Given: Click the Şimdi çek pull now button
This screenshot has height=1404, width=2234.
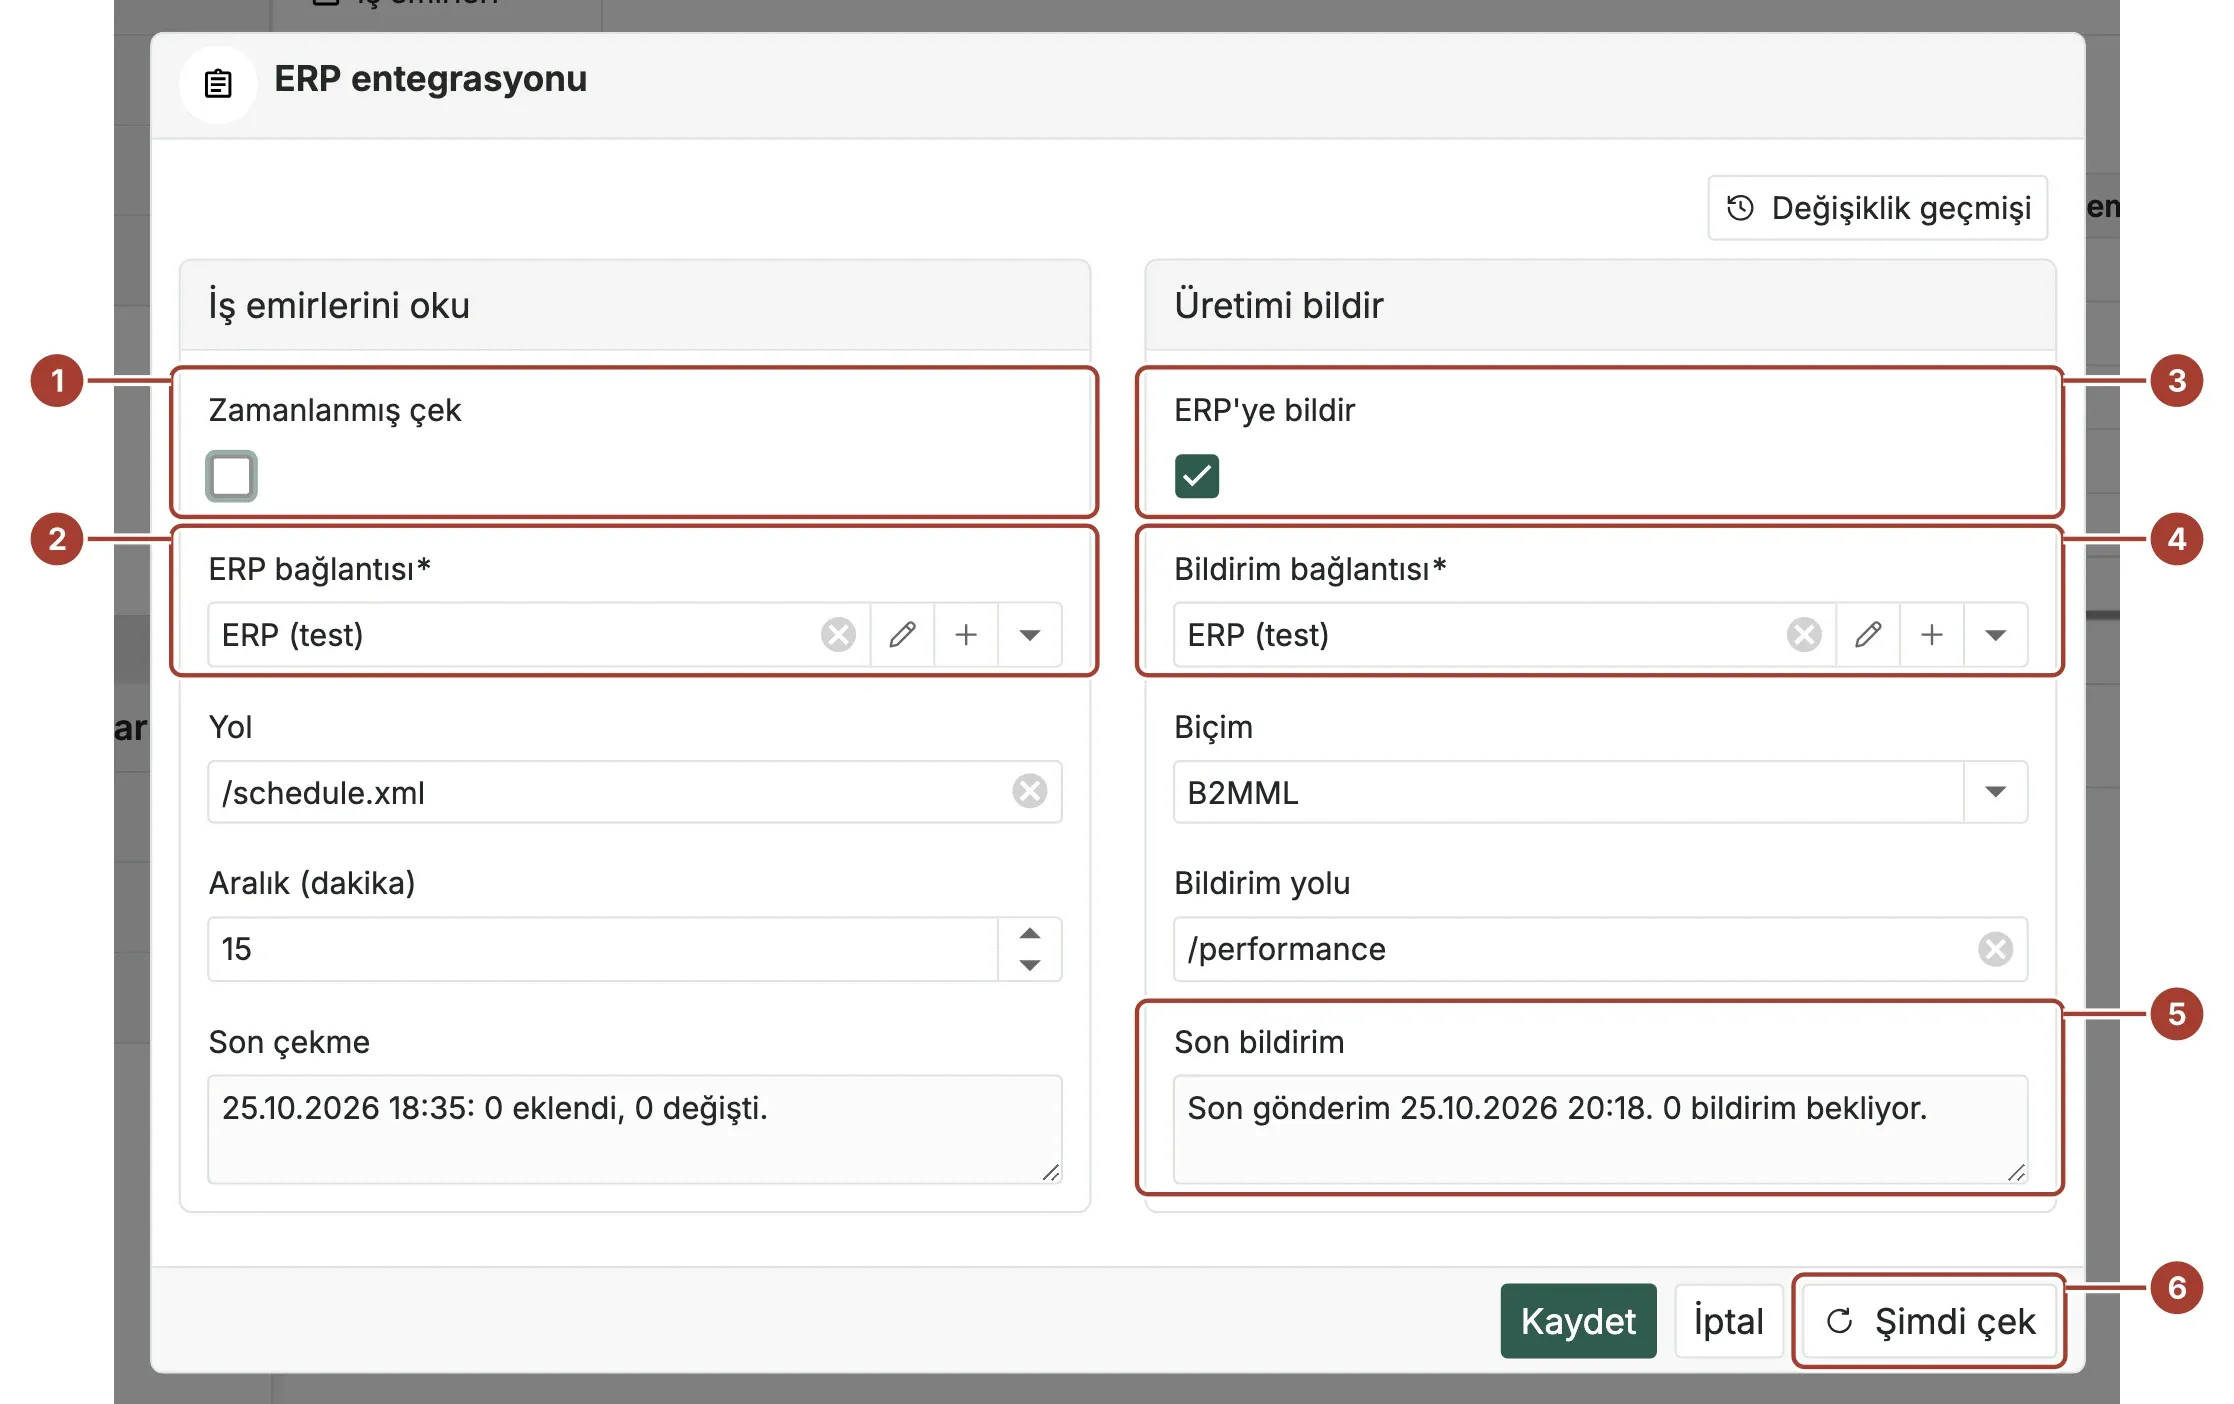Looking at the screenshot, I should [x=1929, y=1321].
